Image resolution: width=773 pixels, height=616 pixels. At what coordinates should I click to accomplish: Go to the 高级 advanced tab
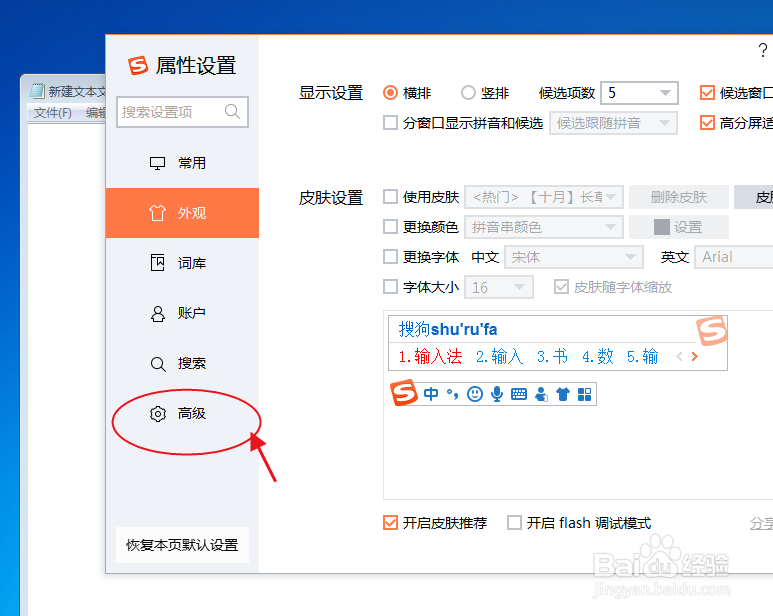[182, 413]
